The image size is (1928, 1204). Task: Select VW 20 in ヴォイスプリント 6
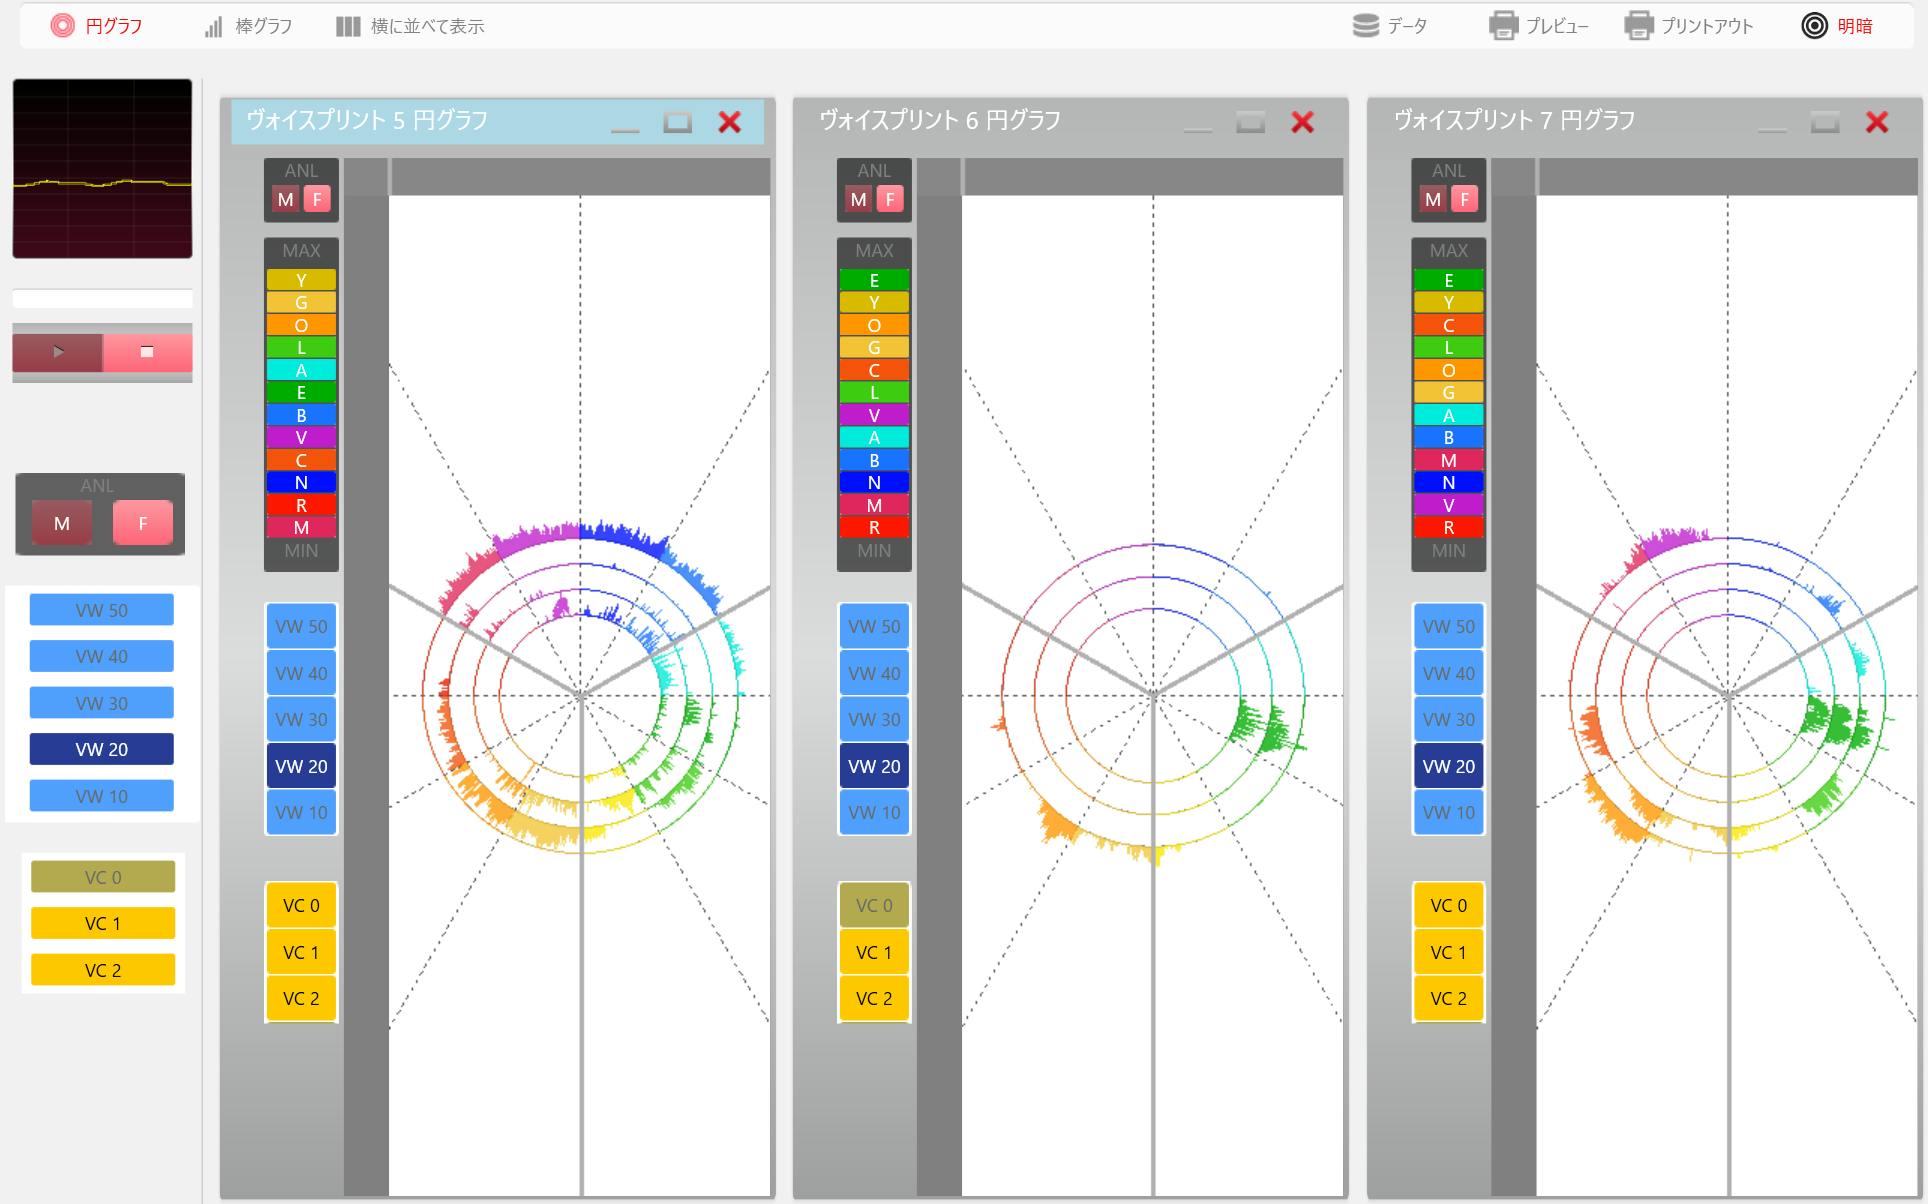(874, 766)
